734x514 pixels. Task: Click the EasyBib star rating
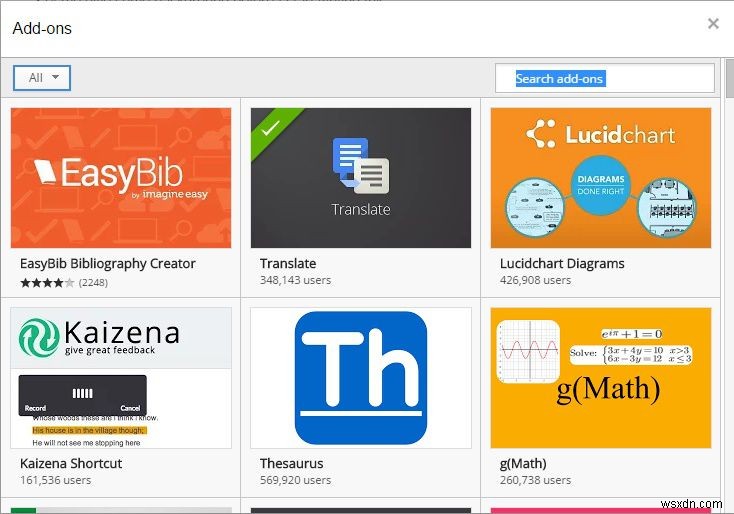click(x=47, y=283)
